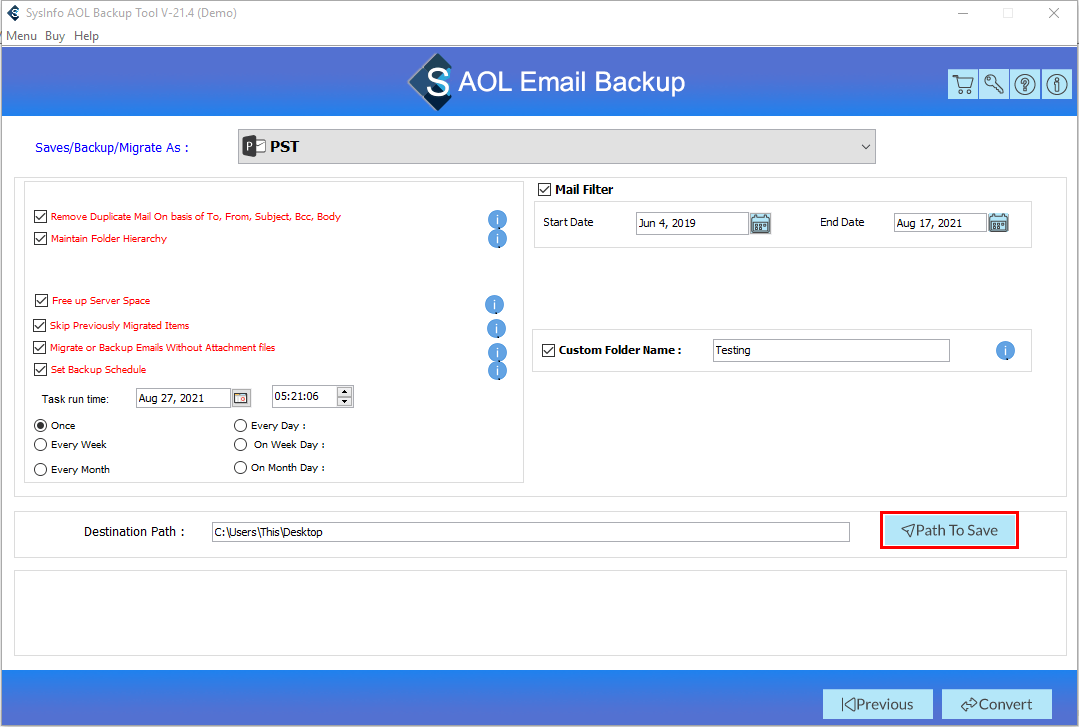Click the Task run time label
The width and height of the screenshot is (1079, 727).
coord(75,399)
